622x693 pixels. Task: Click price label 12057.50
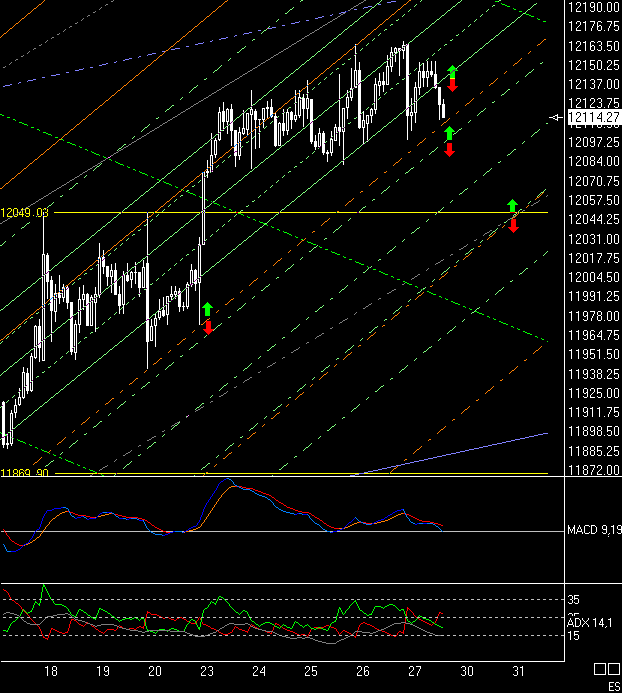pos(594,200)
